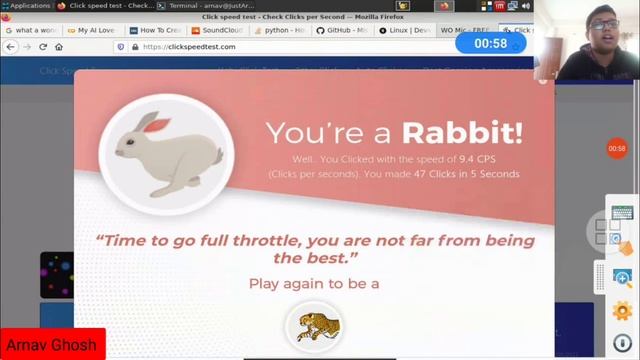Click the blue 00:58 timer pill

point(491,43)
